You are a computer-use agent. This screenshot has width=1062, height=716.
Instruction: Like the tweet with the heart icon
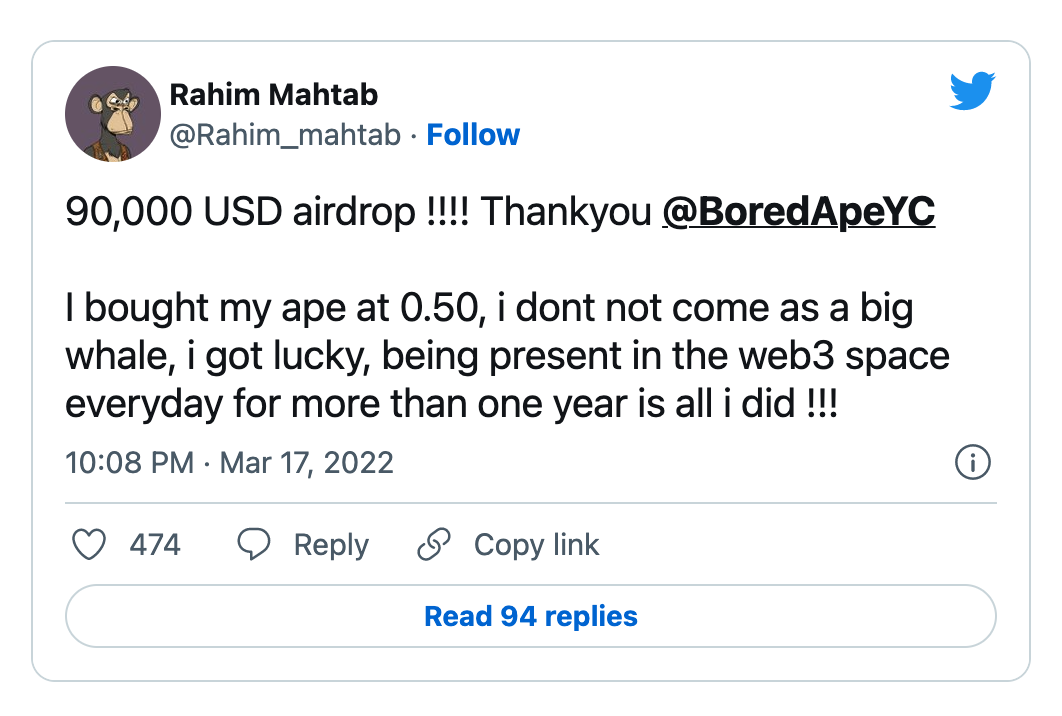90,545
